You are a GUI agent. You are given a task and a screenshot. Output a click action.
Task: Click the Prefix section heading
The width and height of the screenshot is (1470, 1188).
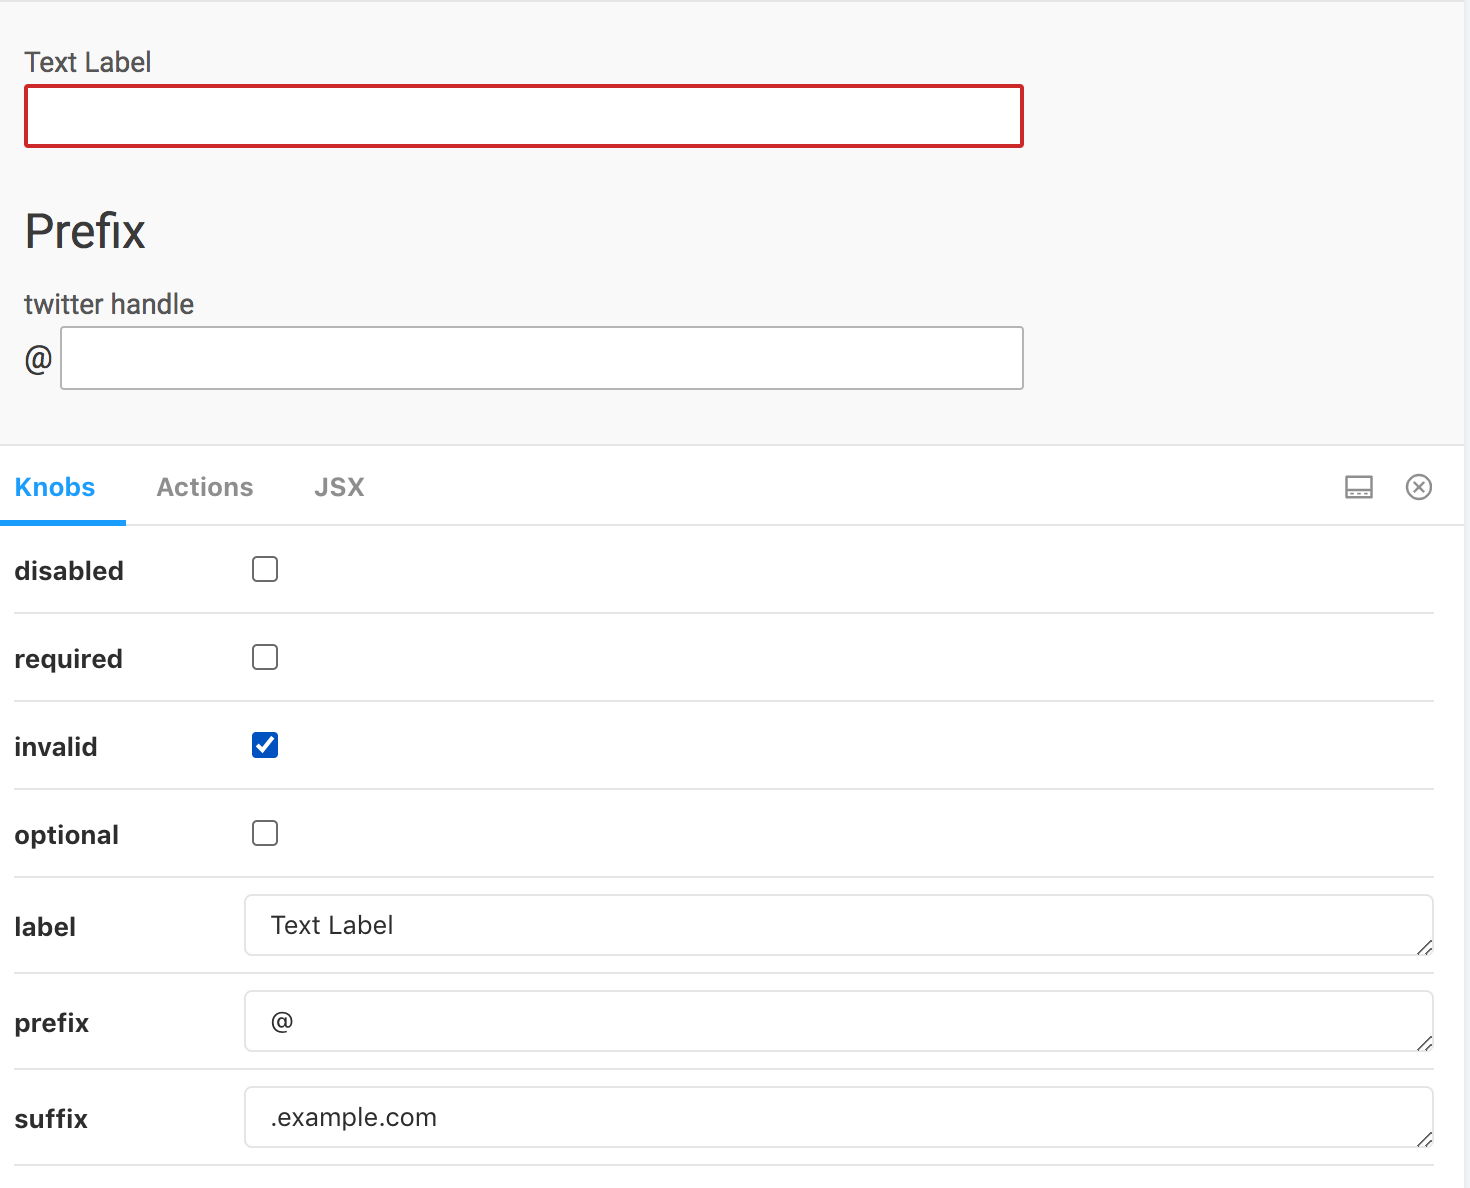pyautogui.click(x=85, y=231)
